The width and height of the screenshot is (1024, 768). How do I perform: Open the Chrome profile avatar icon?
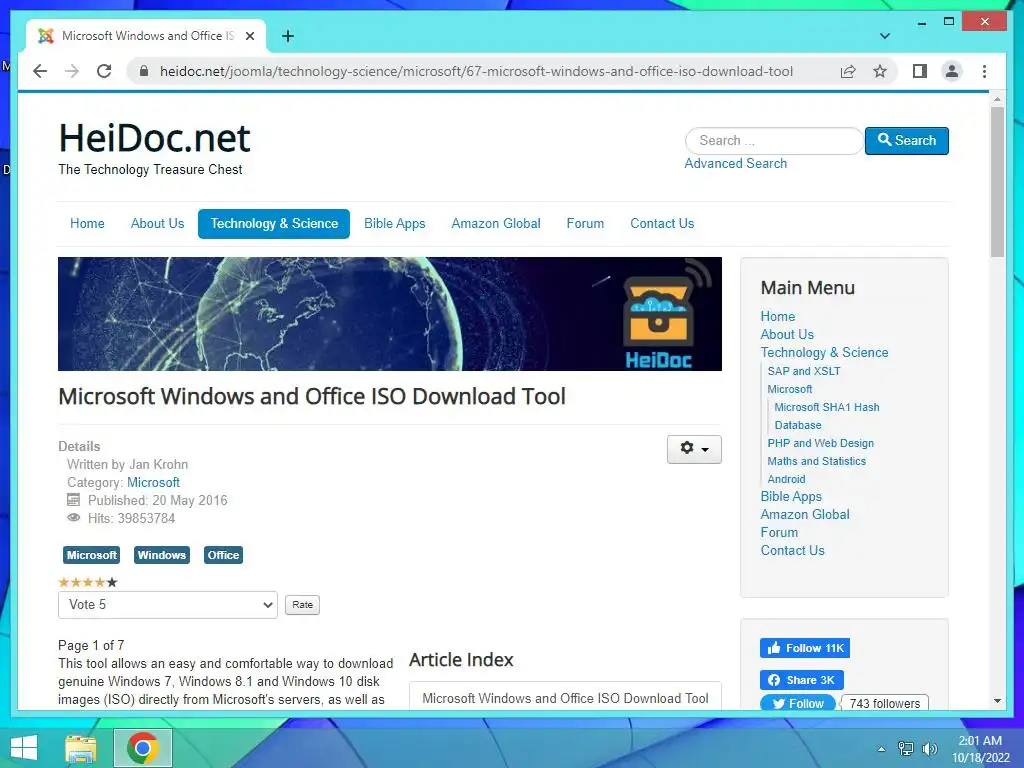click(x=952, y=71)
